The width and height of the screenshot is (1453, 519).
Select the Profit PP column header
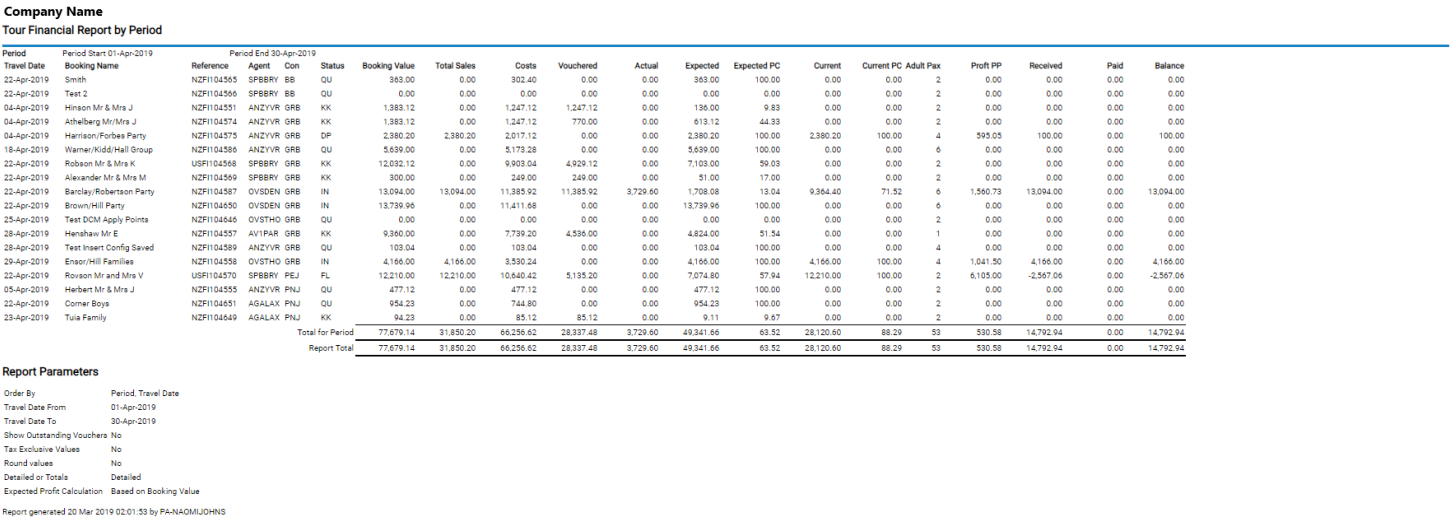pos(986,66)
